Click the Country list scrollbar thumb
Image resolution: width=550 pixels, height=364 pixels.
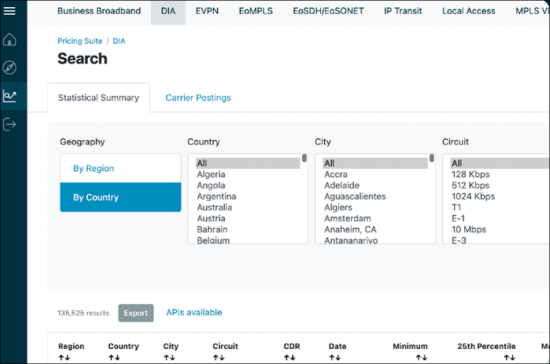pos(304,158)
